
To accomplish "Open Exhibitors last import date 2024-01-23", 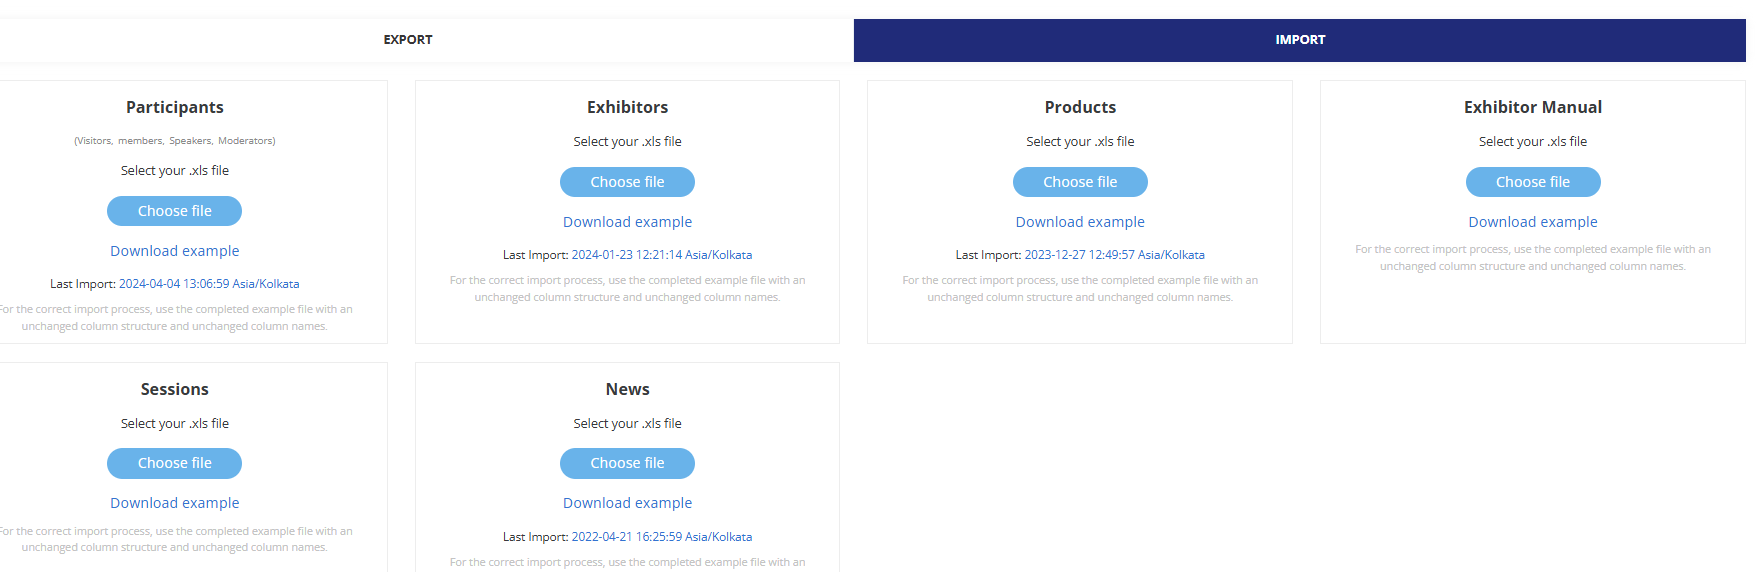I will (661, 255).
